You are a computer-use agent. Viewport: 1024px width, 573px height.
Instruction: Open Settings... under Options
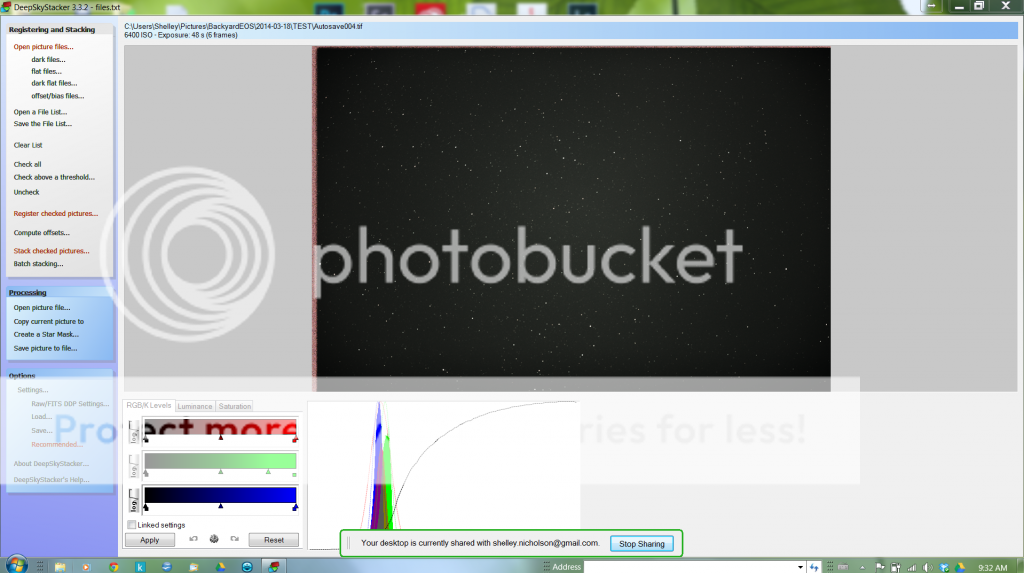(33, 390)
